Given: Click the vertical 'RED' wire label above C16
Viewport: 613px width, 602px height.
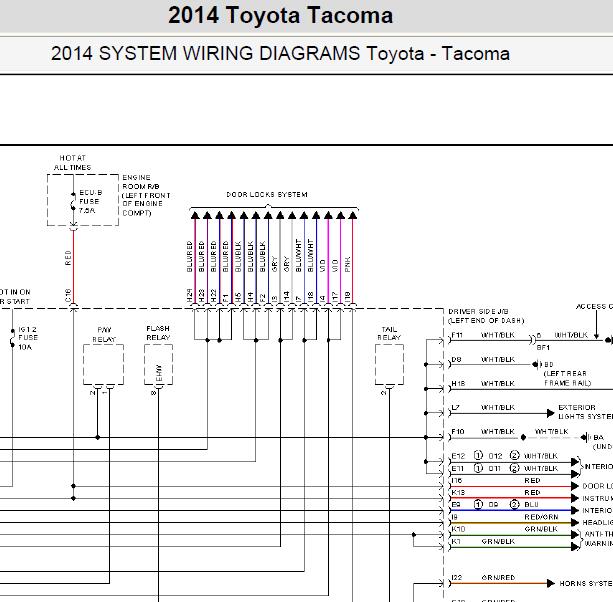Looking at the screenshot, I should pos(68,258).
